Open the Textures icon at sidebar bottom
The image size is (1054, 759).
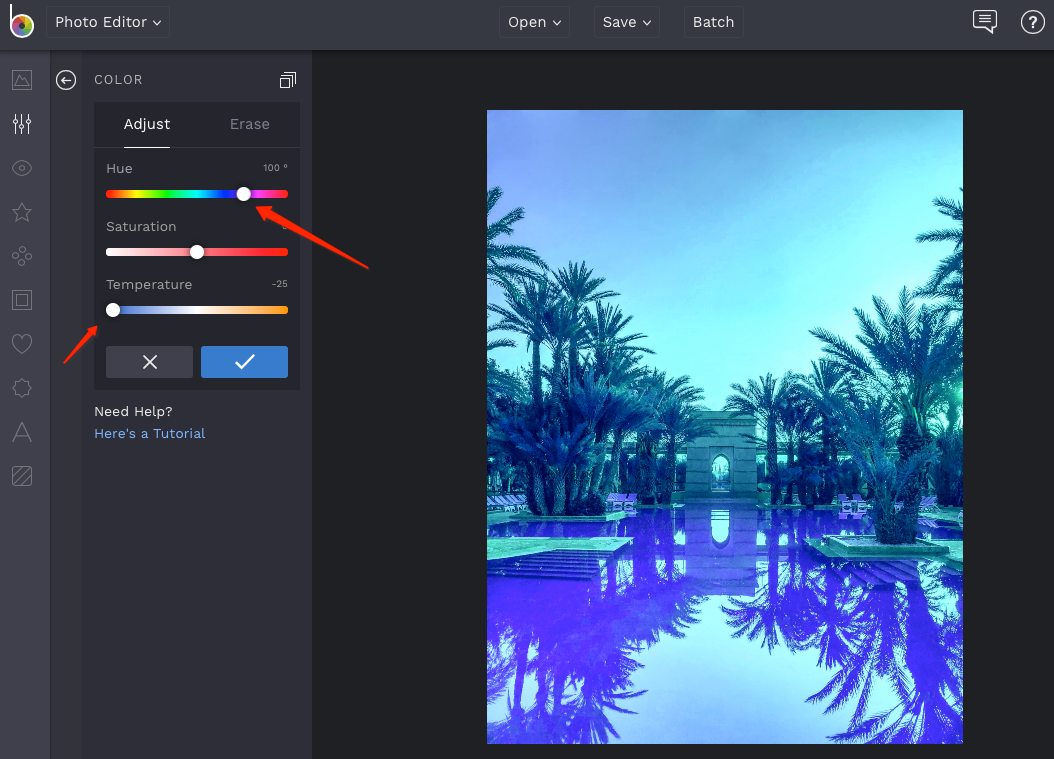[x=22, y=476]
